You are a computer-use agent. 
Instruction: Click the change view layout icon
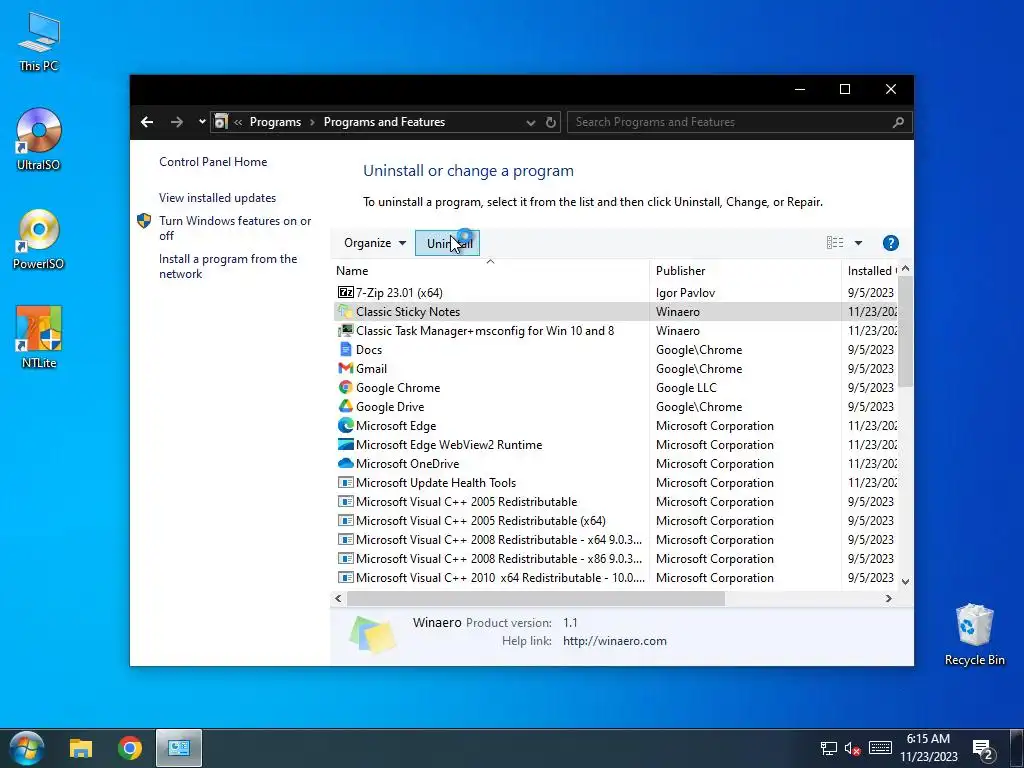835,243
